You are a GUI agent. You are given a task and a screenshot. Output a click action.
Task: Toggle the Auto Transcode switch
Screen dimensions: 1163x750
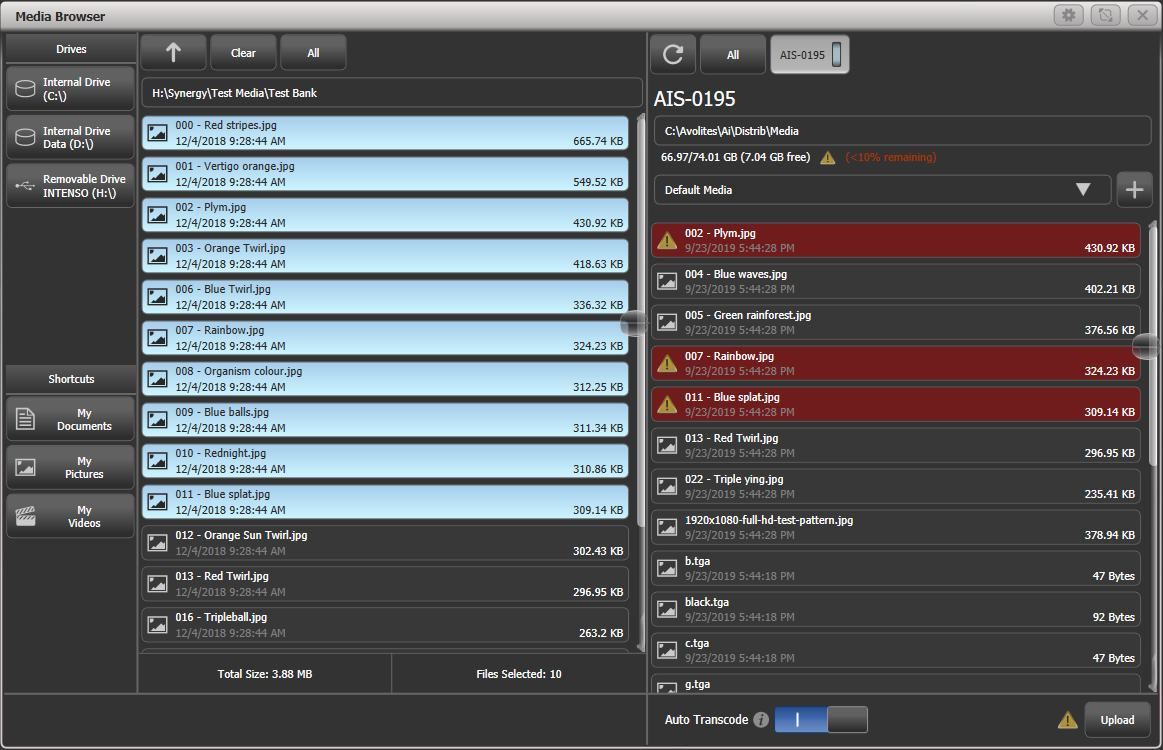820,720
